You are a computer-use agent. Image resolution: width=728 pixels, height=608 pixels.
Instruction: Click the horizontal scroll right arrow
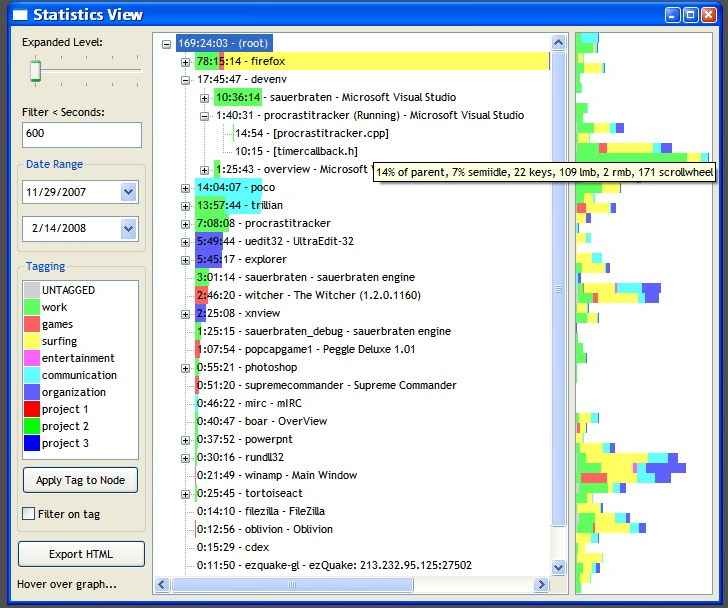[x=541, y=584]
